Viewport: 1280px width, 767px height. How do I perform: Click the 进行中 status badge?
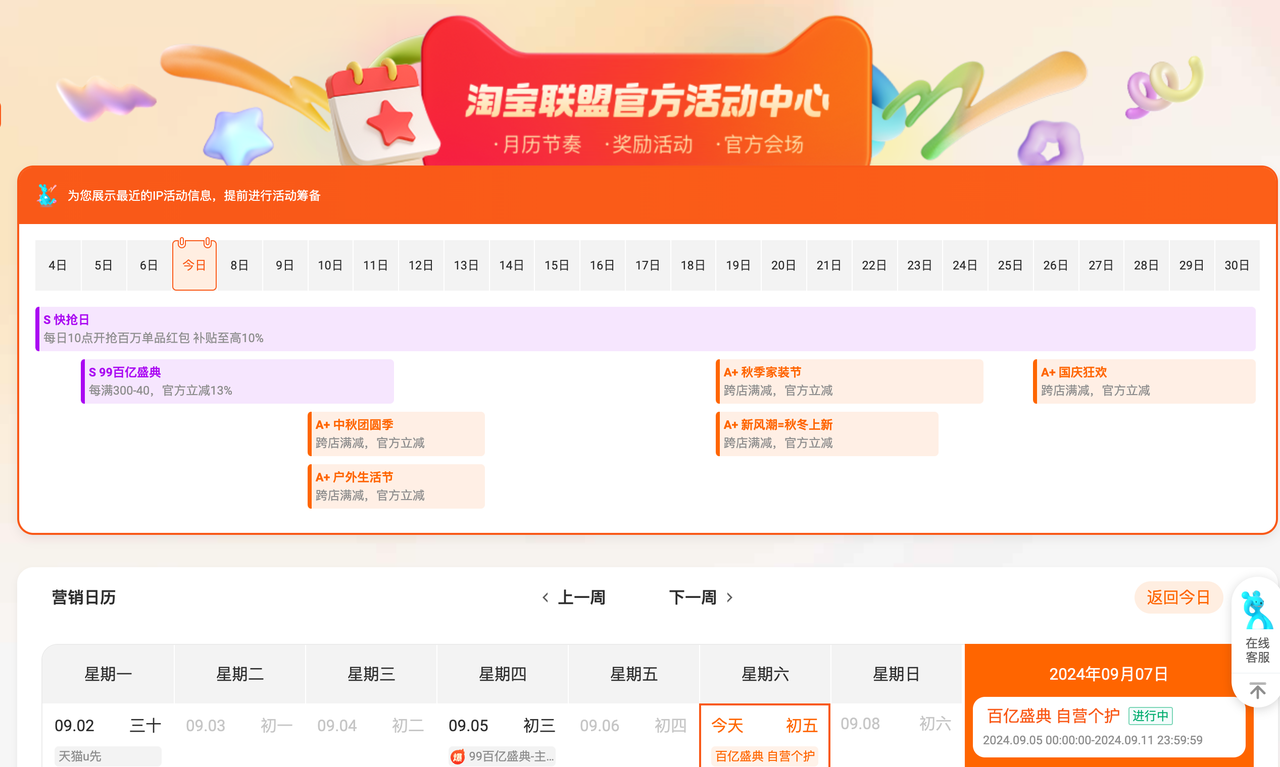click(1150, 716)
